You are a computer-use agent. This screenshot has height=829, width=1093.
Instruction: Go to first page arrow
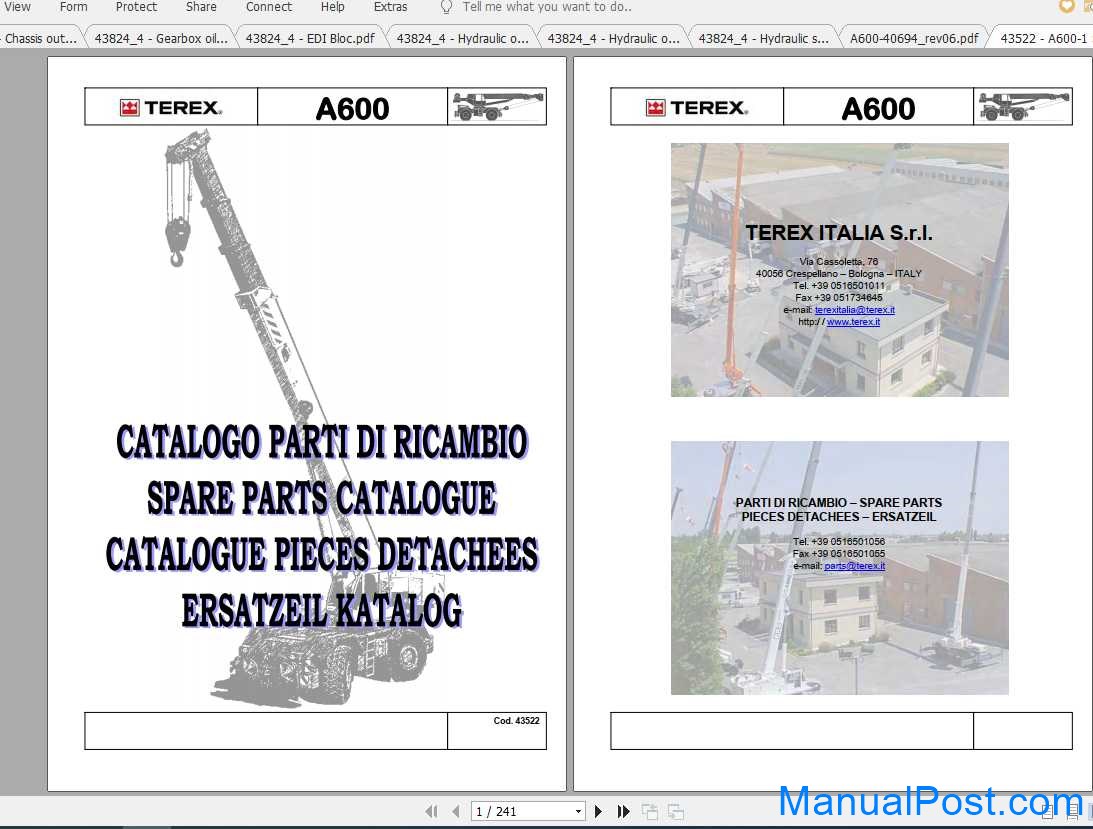[x=431, y=811]
